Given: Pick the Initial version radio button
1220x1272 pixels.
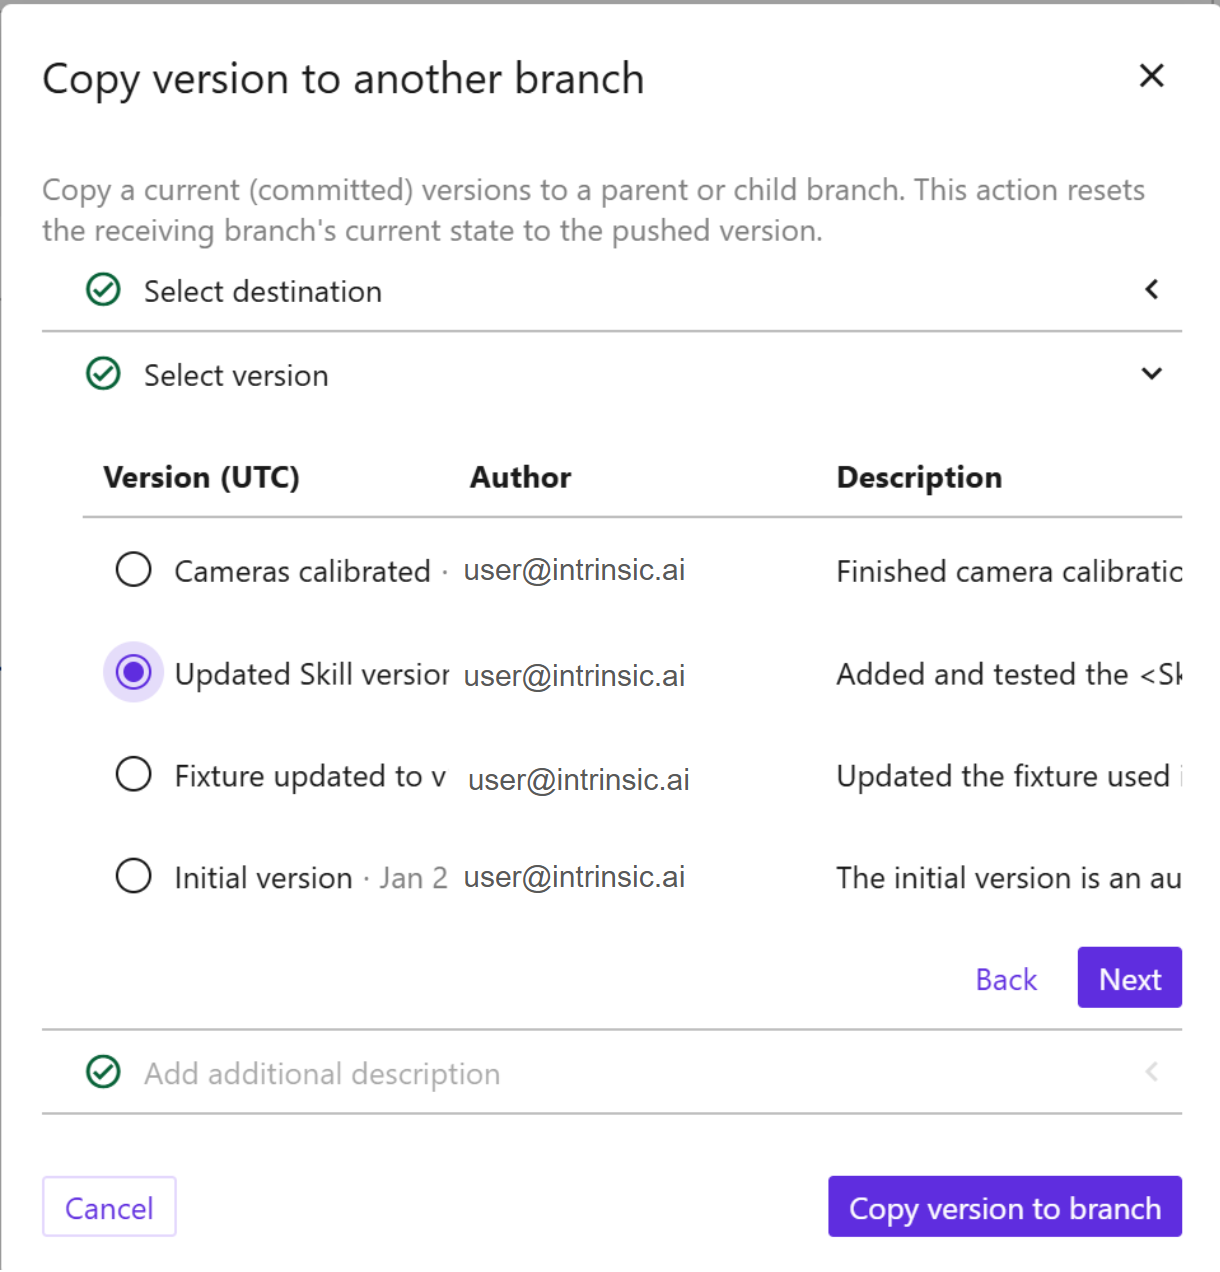Looking at the screenshot, I should tap(133, 876).
